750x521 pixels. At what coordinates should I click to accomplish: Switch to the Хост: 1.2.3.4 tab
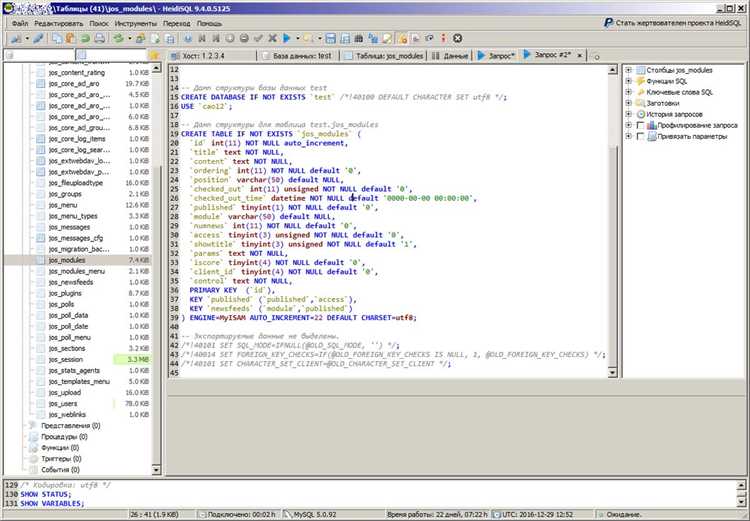click(x=211, y=56)
